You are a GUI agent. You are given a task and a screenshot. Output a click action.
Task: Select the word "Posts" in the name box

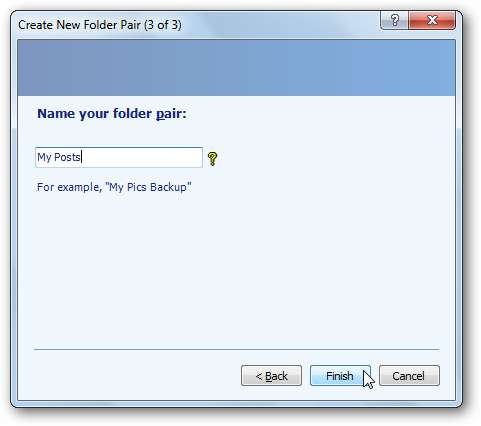[x=67, y=157]
